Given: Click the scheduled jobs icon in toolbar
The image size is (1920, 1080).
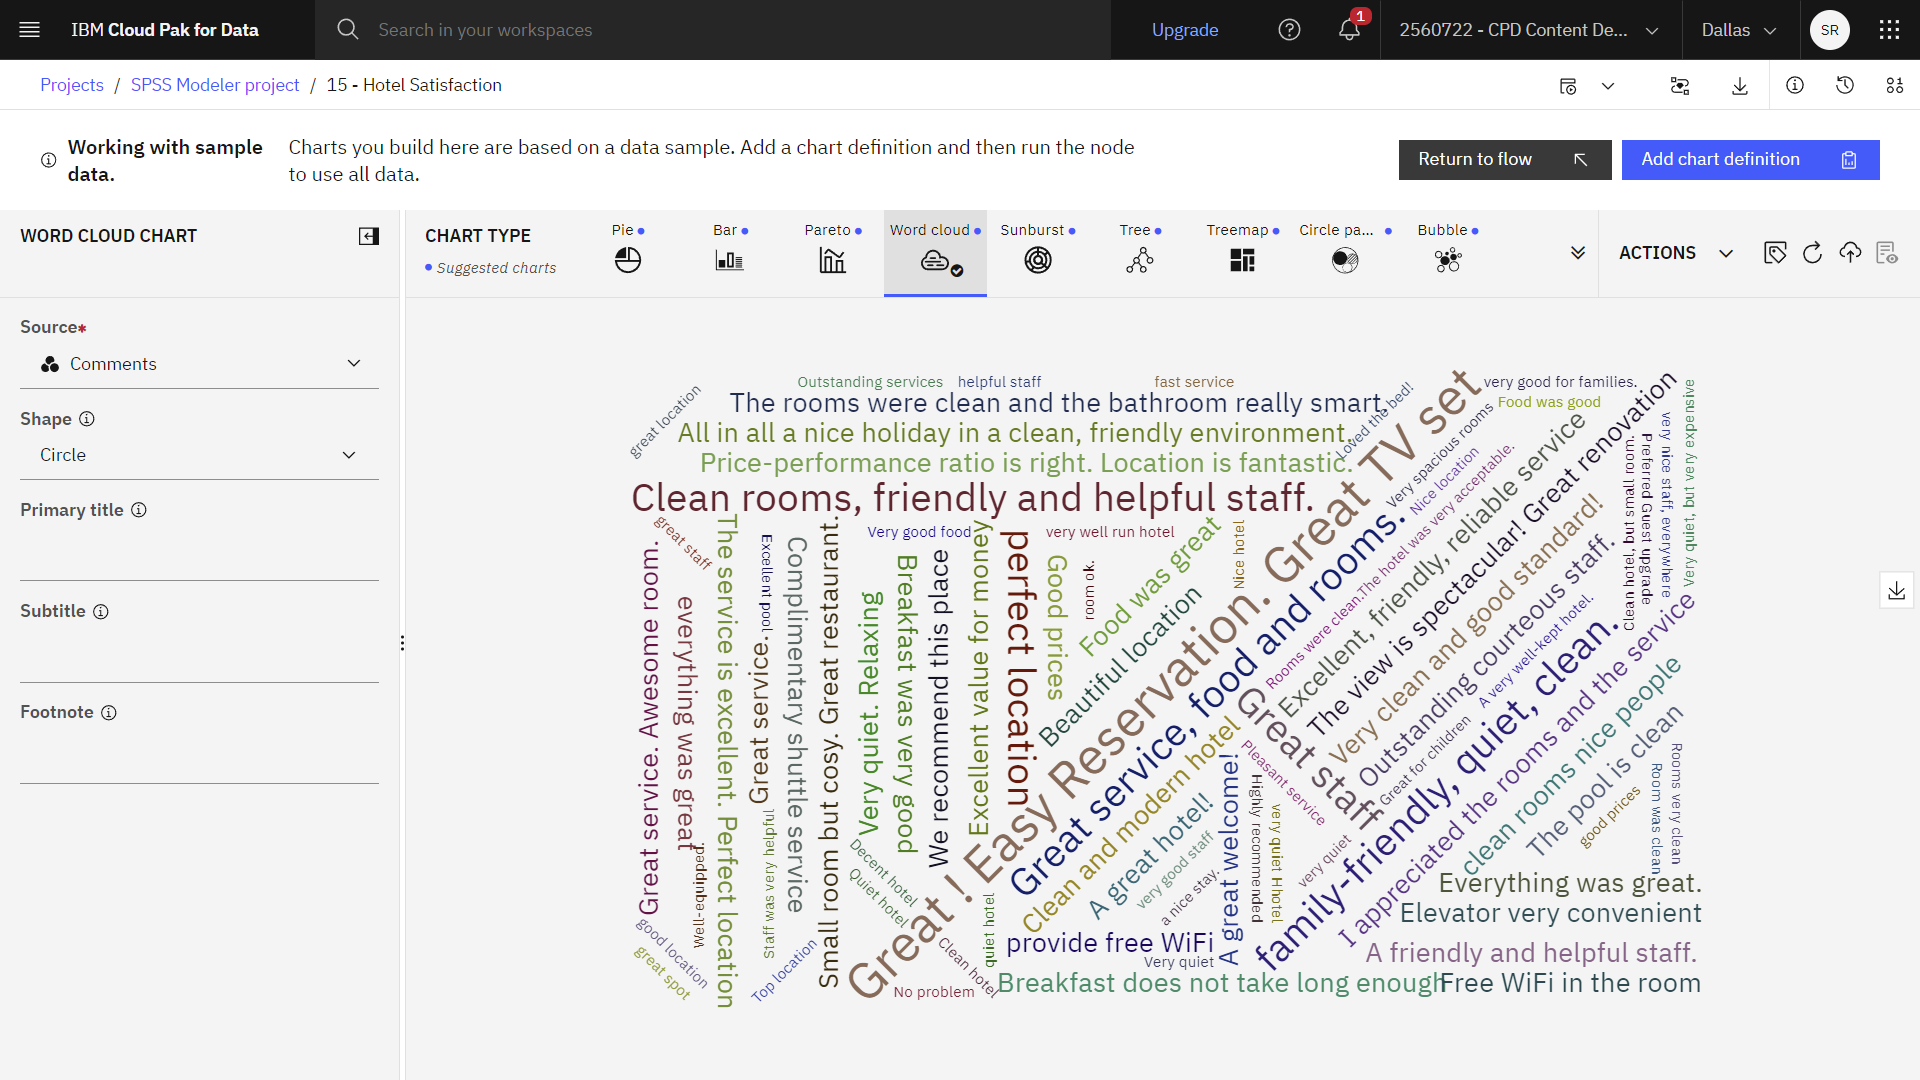Looking at the screenshot, I should pyautogui.click(x=1568, y=86).
